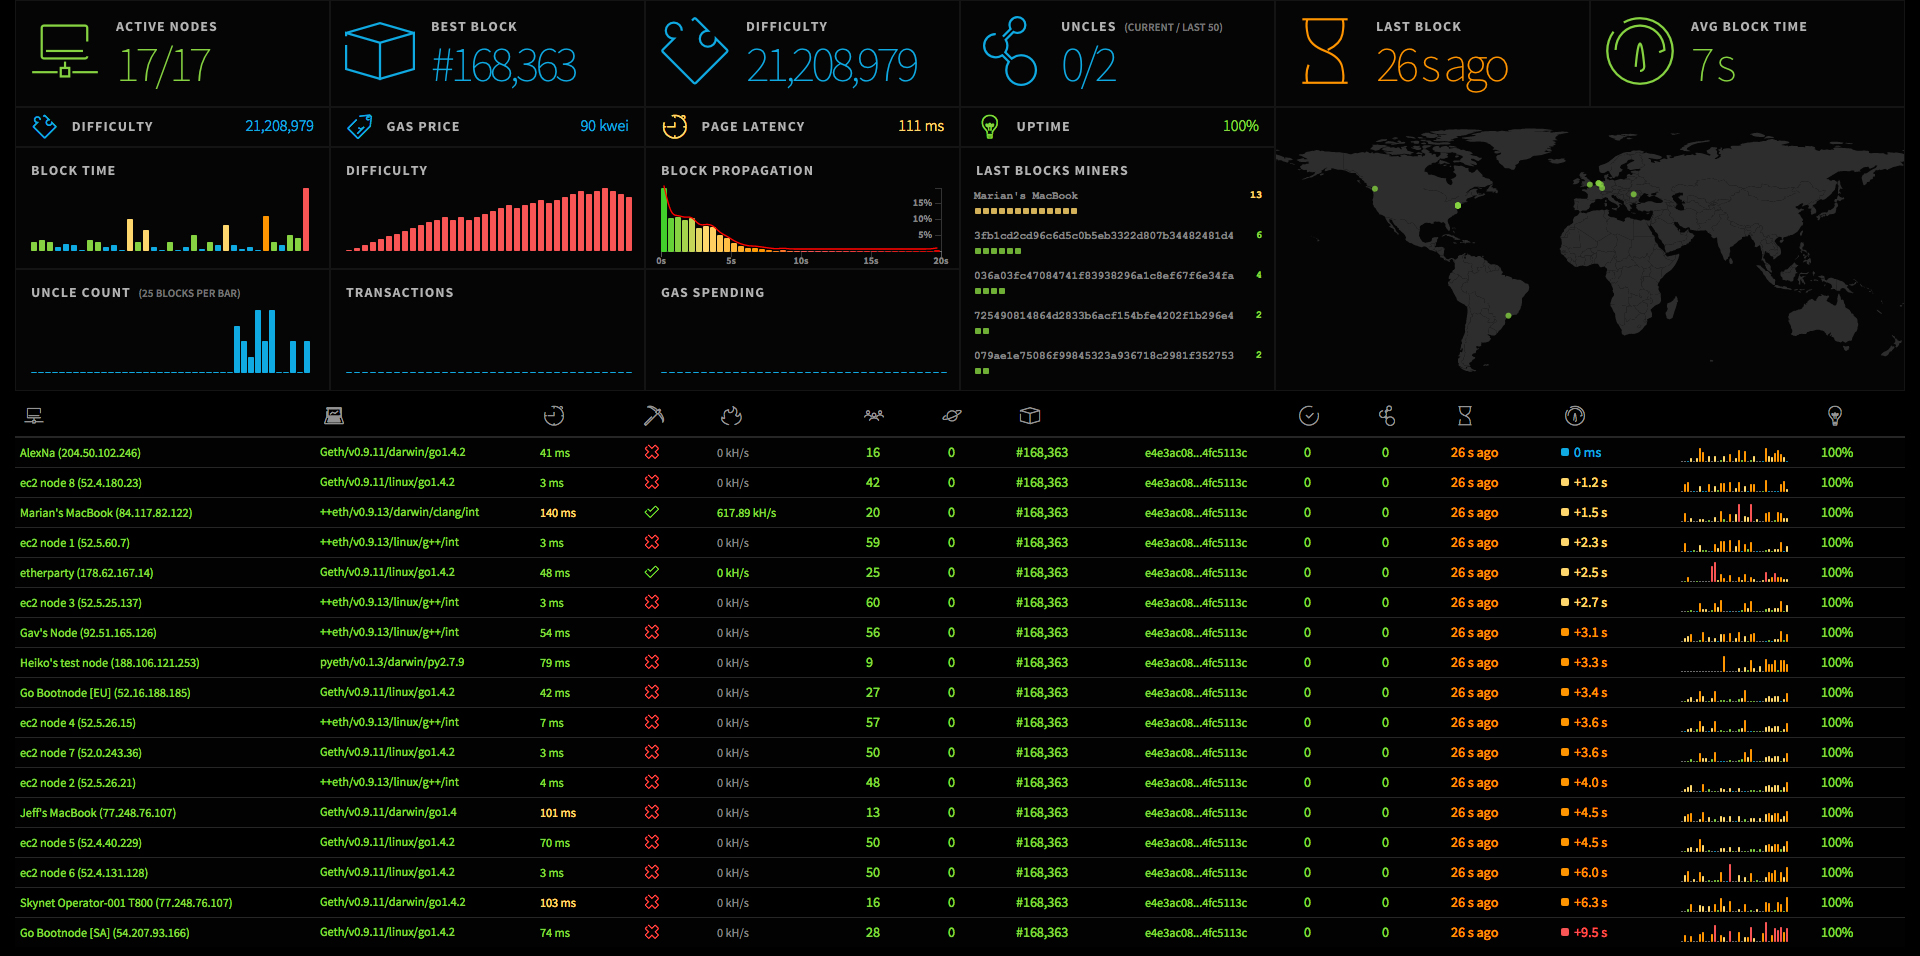Sort table by node name column icon

click(34, 415)
